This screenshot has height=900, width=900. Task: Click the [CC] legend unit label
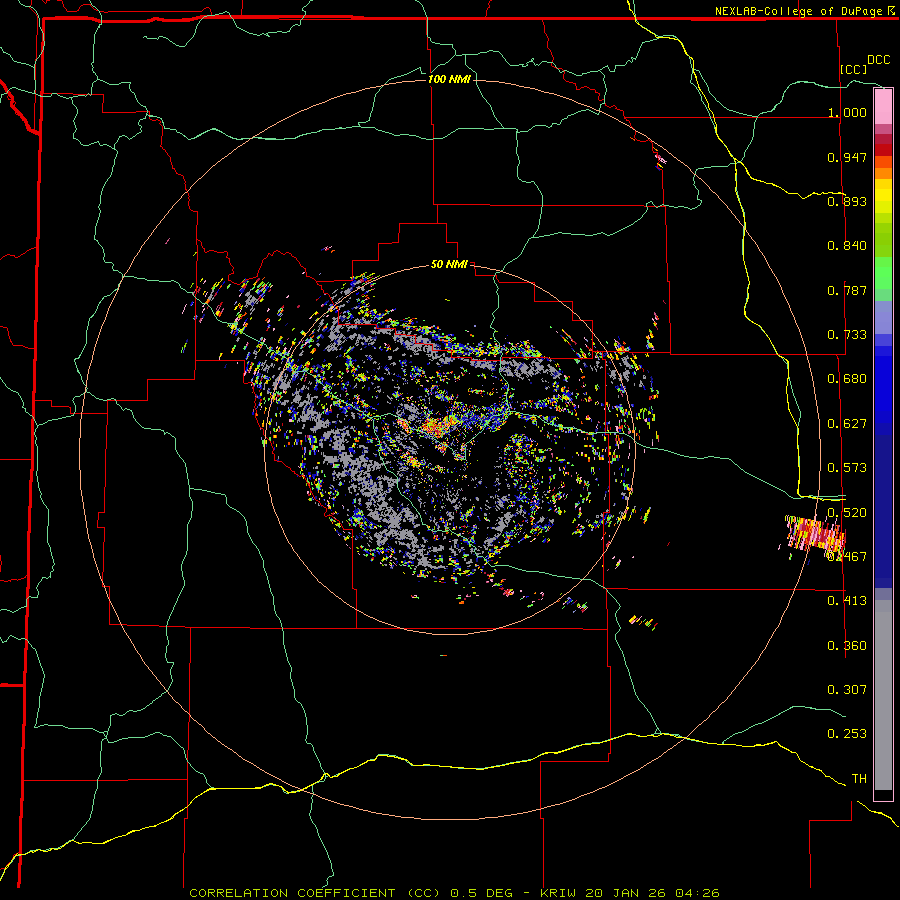[853, 69]
